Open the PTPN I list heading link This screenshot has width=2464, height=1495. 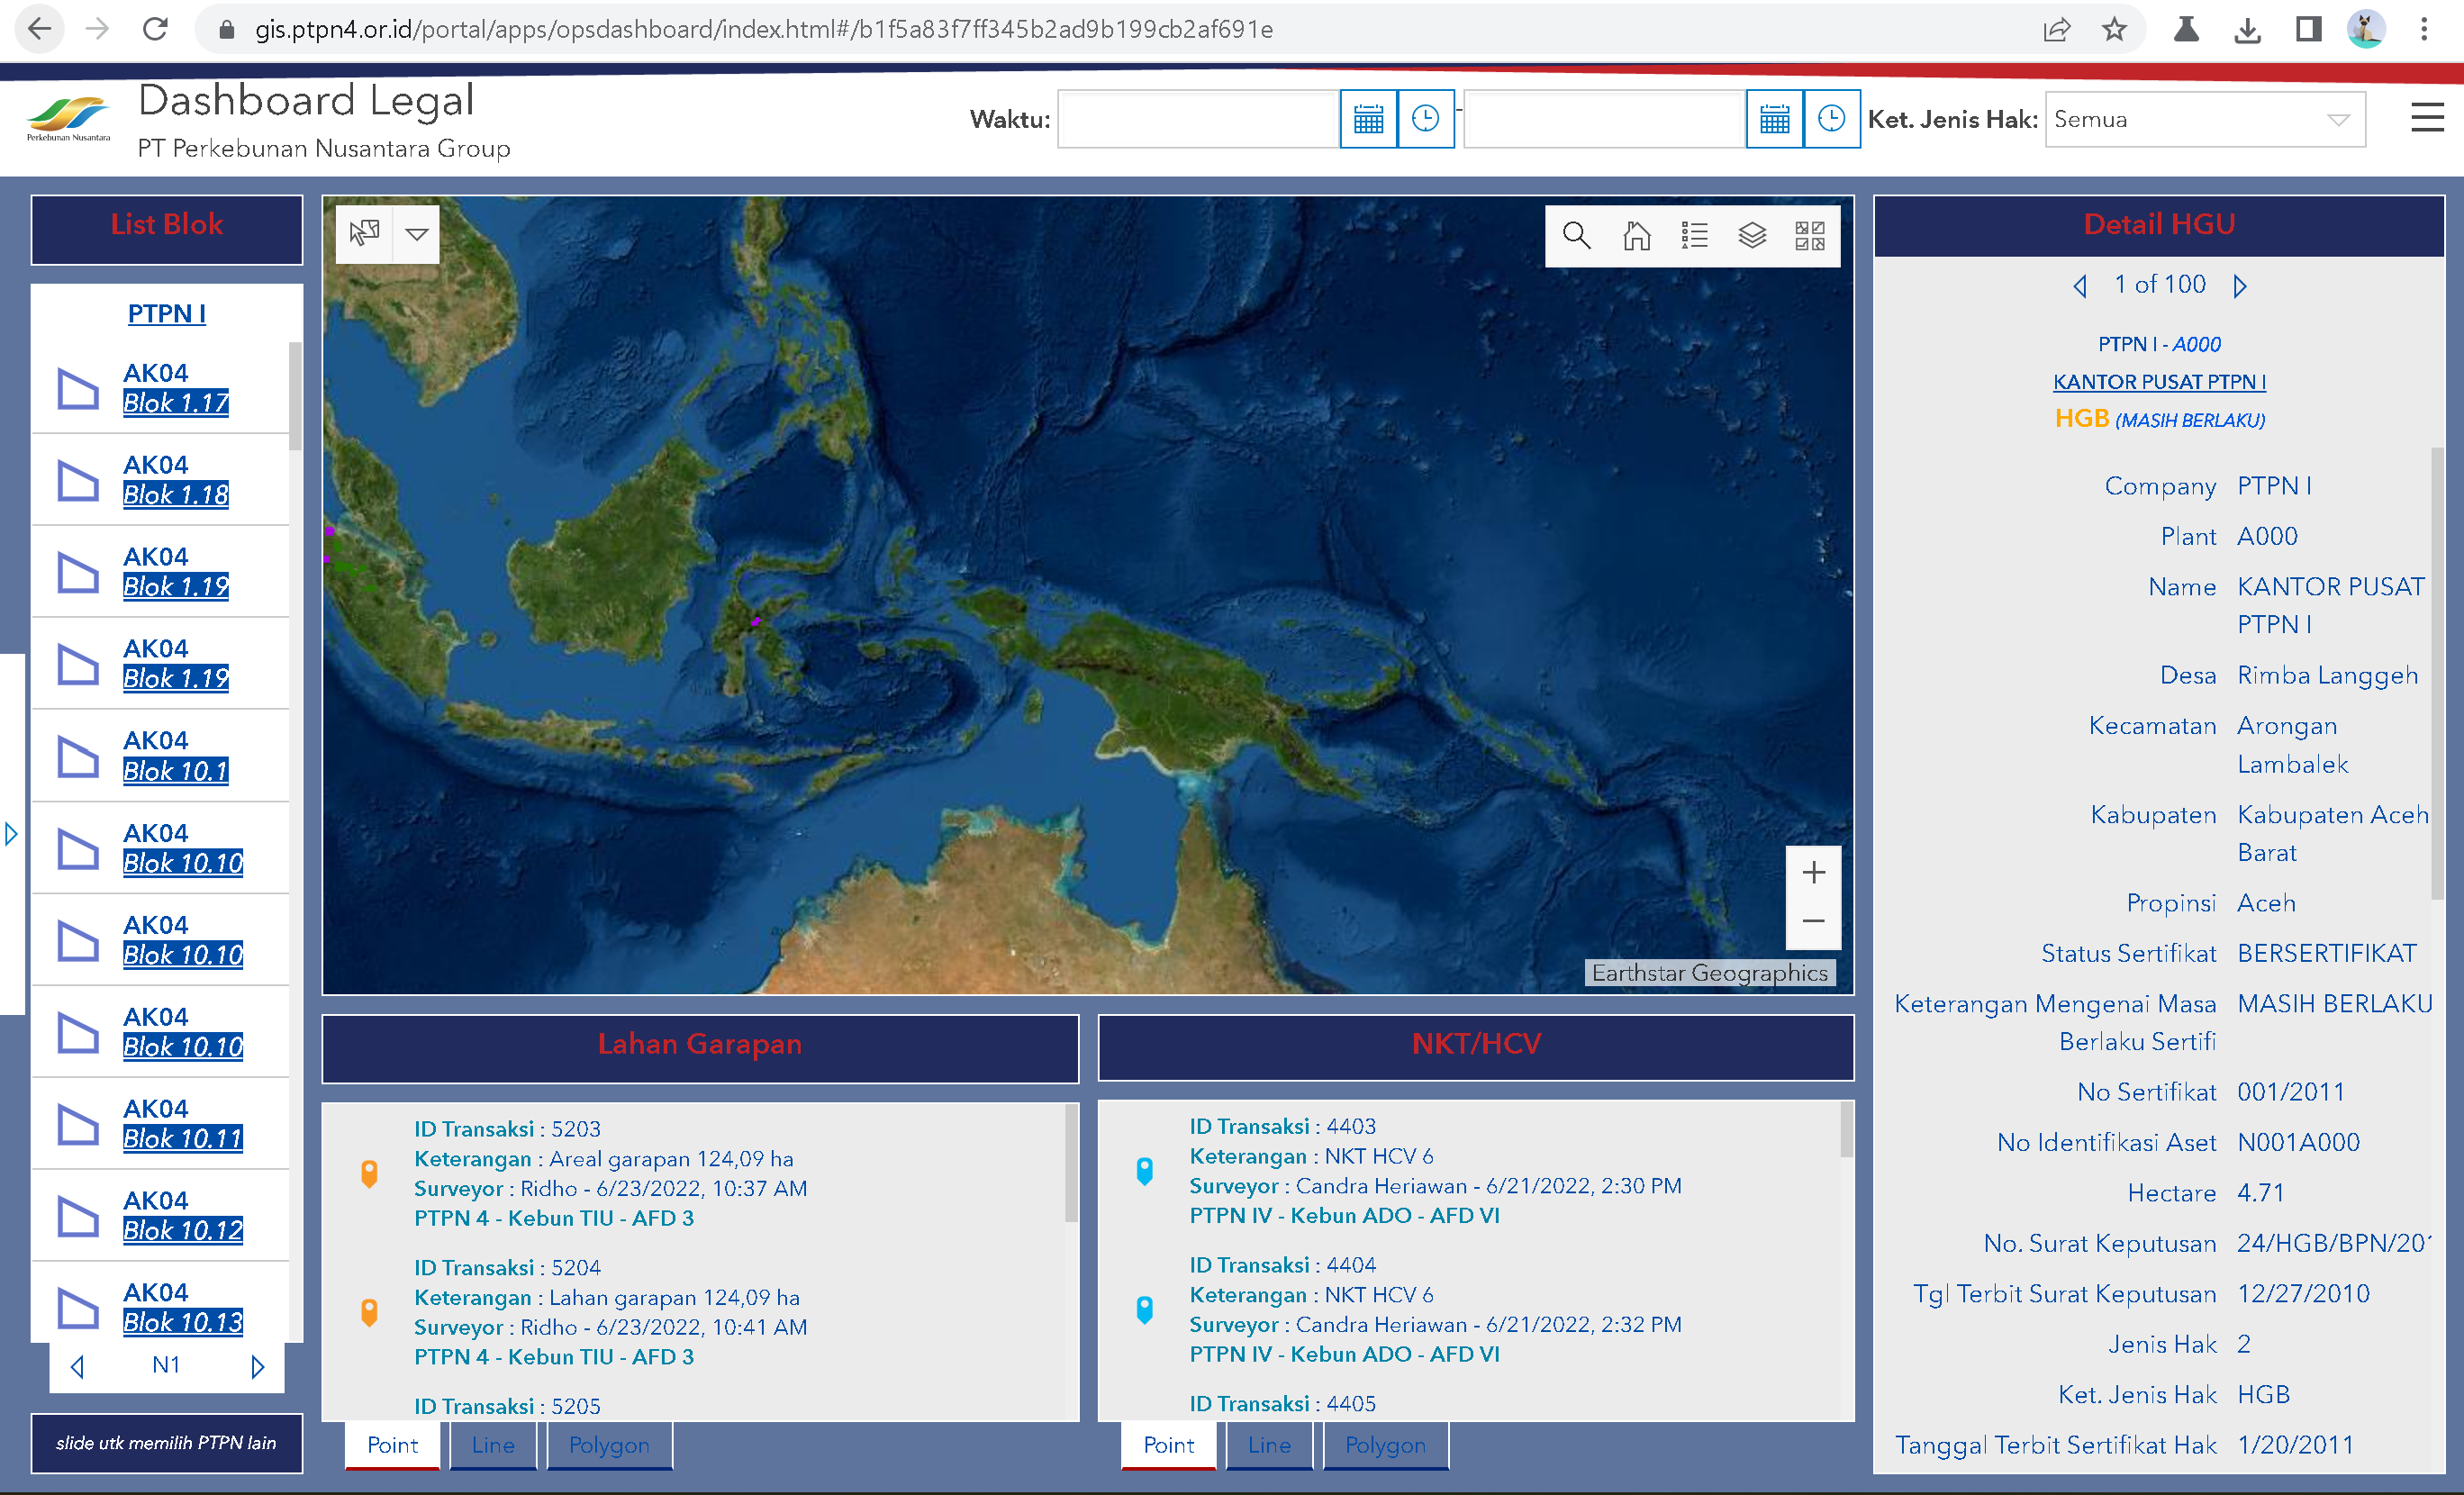tap(166, 314)
